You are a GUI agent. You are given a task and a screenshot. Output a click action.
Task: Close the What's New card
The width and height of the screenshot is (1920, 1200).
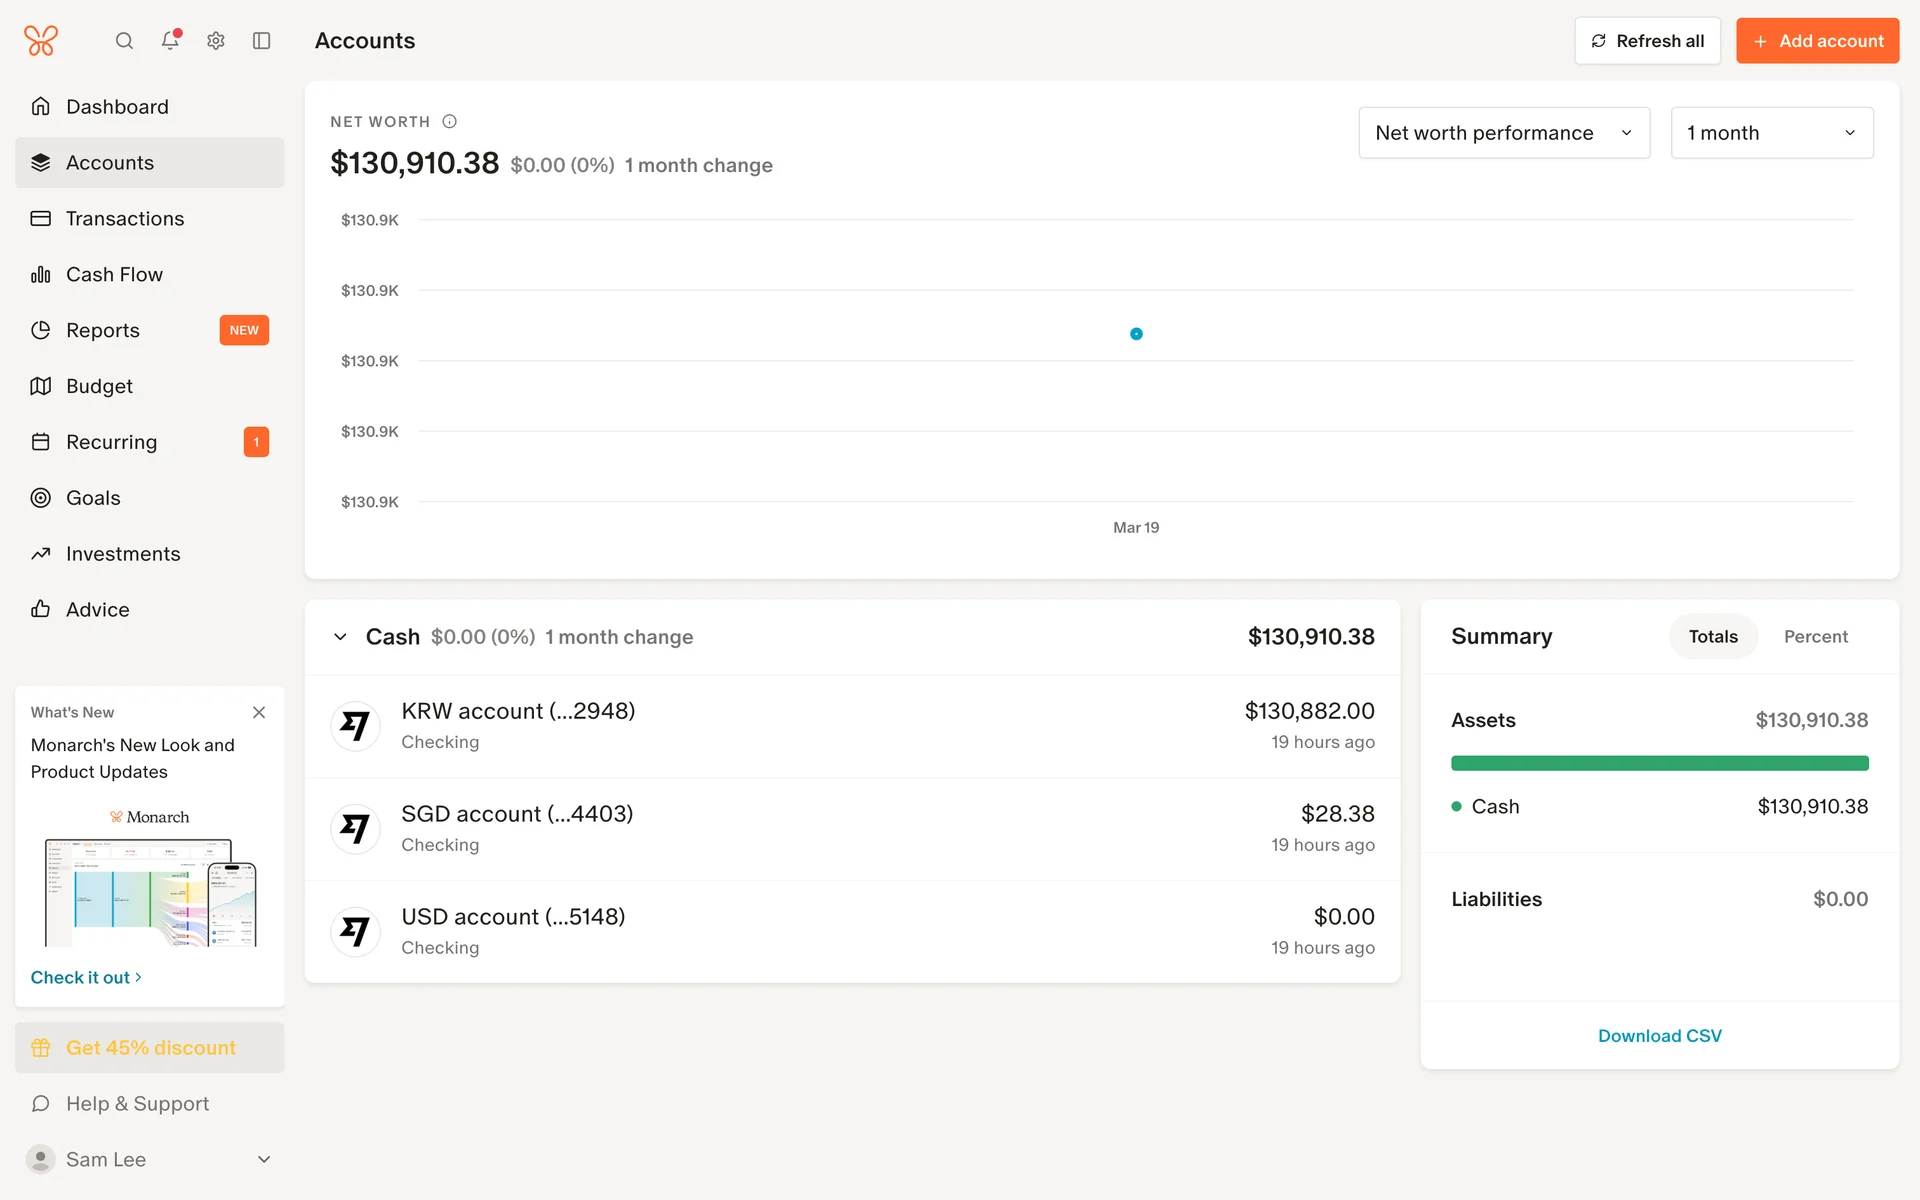(x=259, y=712)
